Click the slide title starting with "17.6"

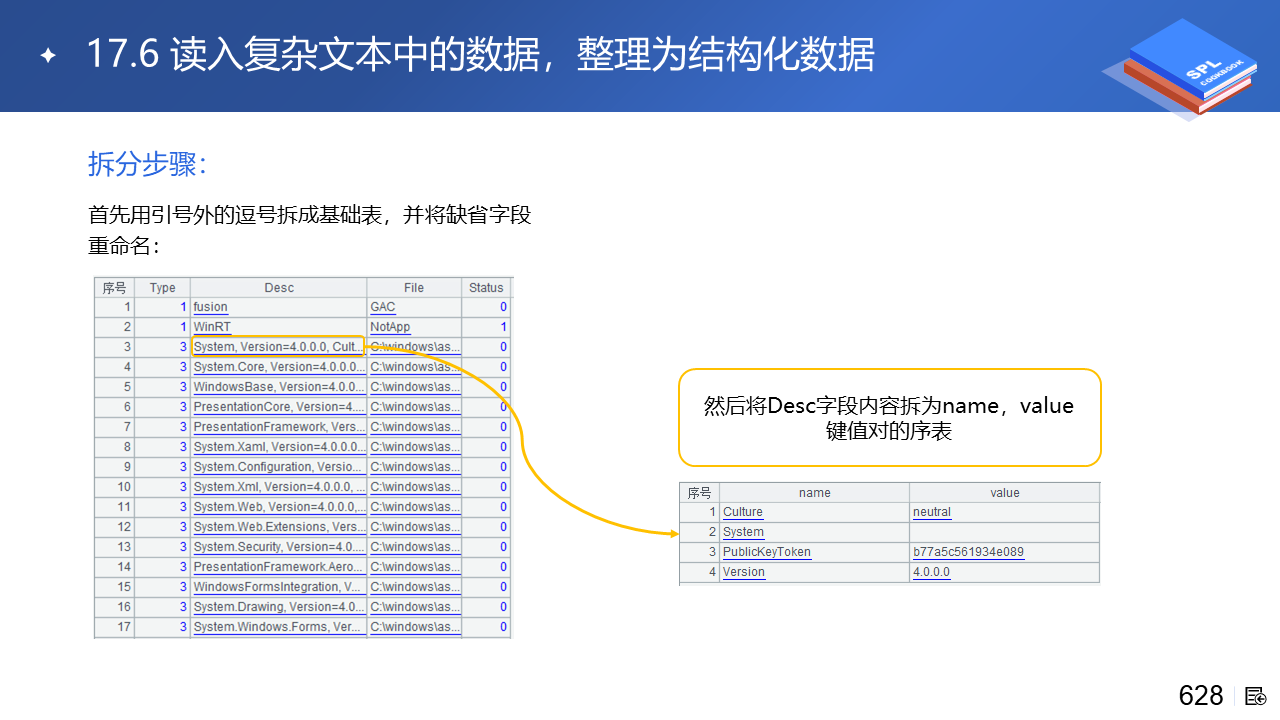[x=480, y=55]
